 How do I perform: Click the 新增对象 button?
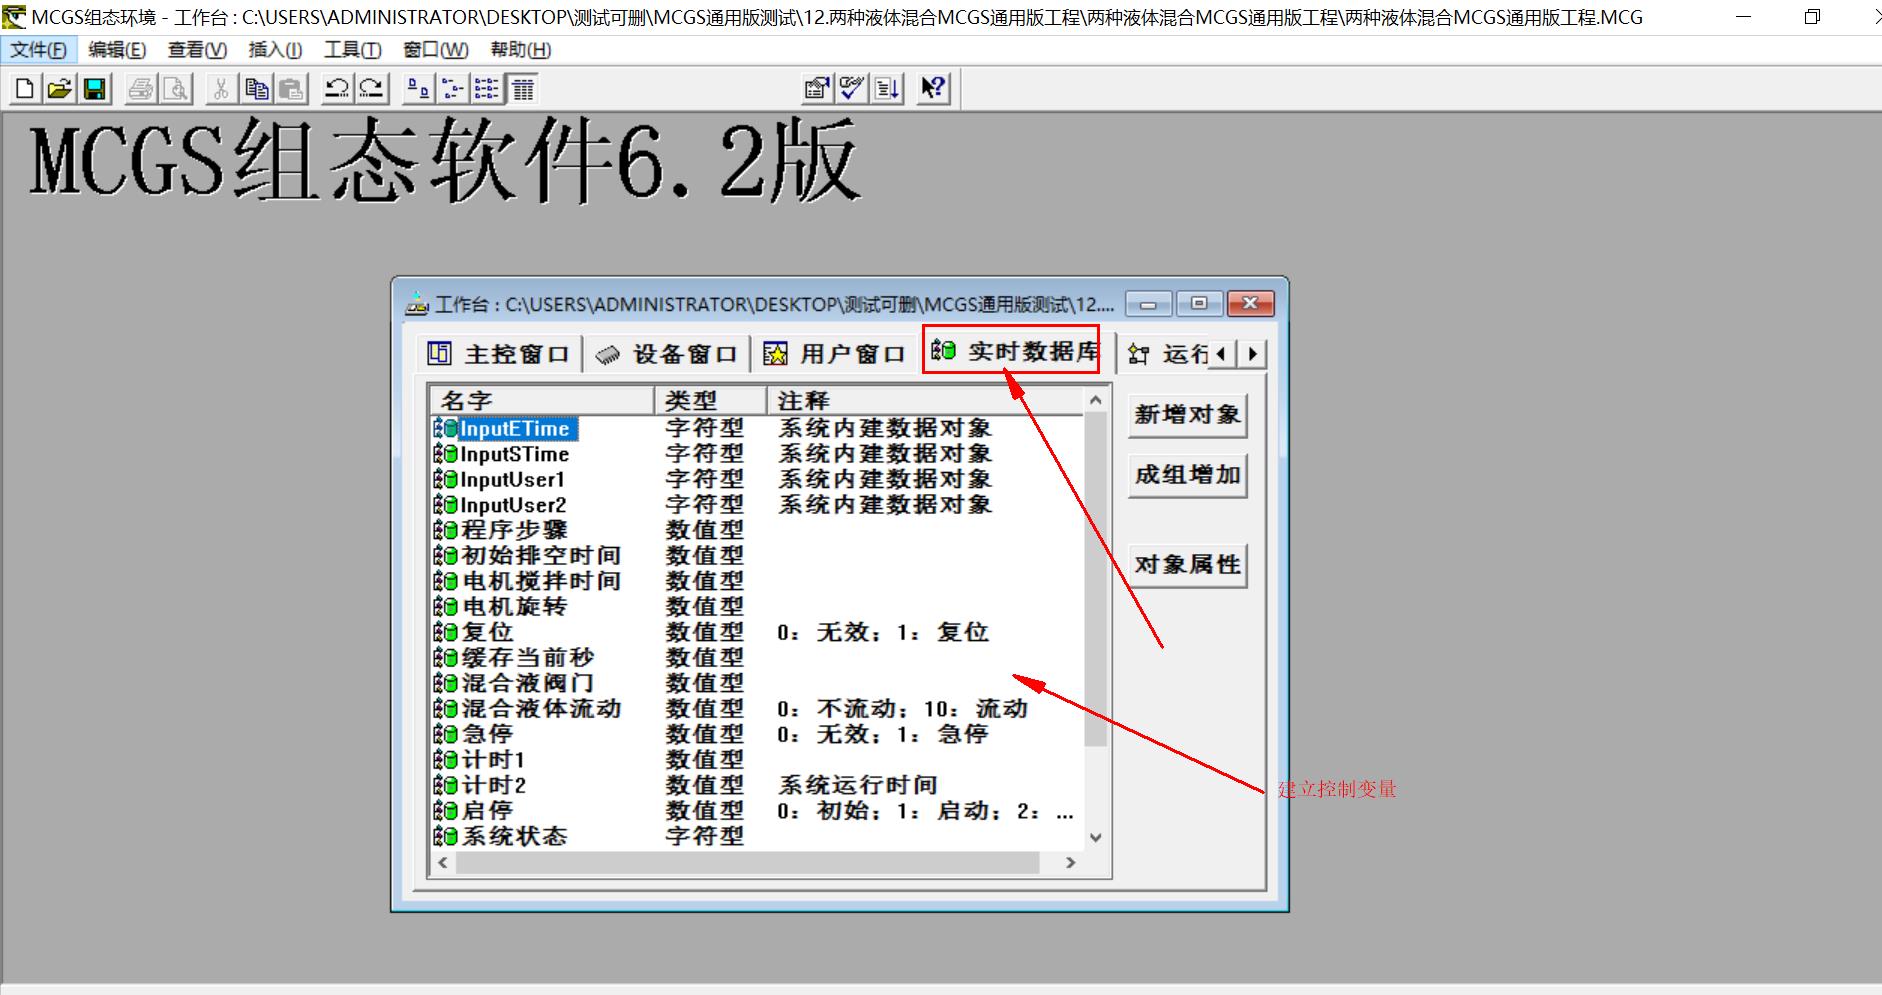point(1186,414)
